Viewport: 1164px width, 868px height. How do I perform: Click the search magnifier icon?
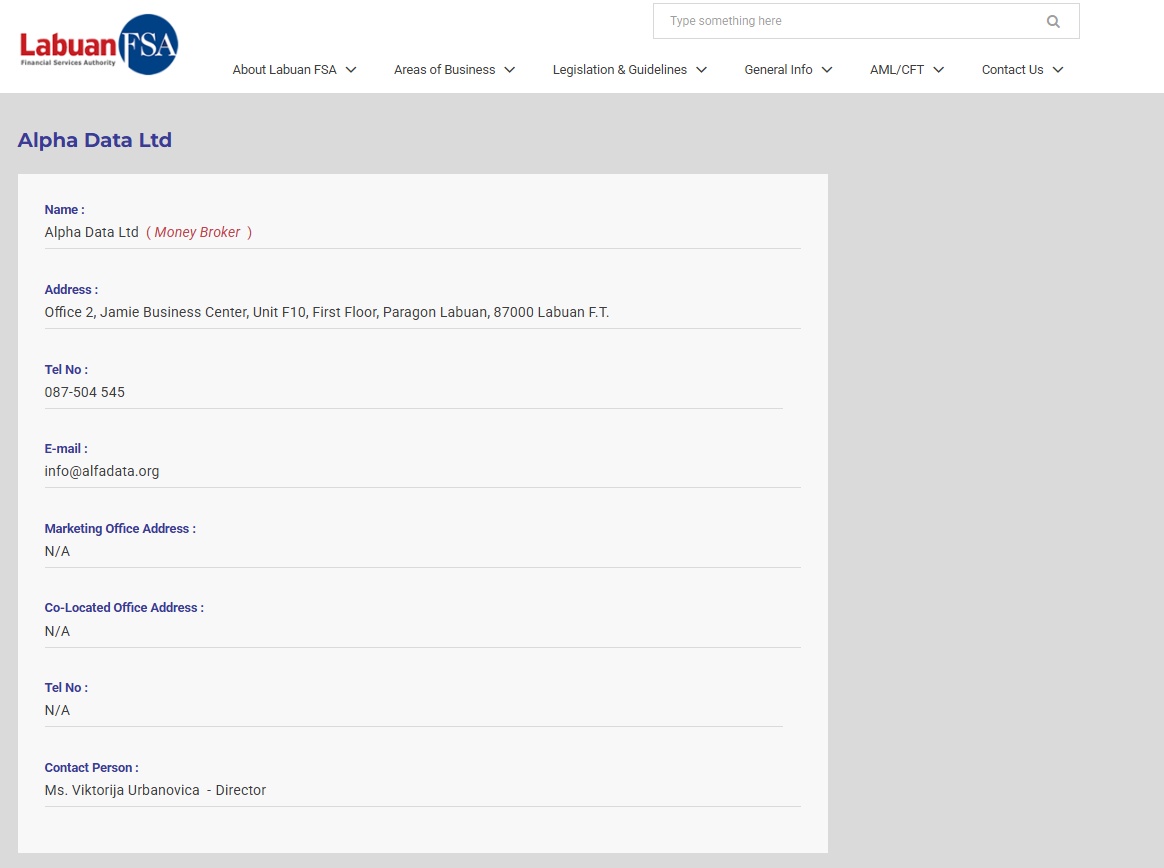[x=1053, y=22]
